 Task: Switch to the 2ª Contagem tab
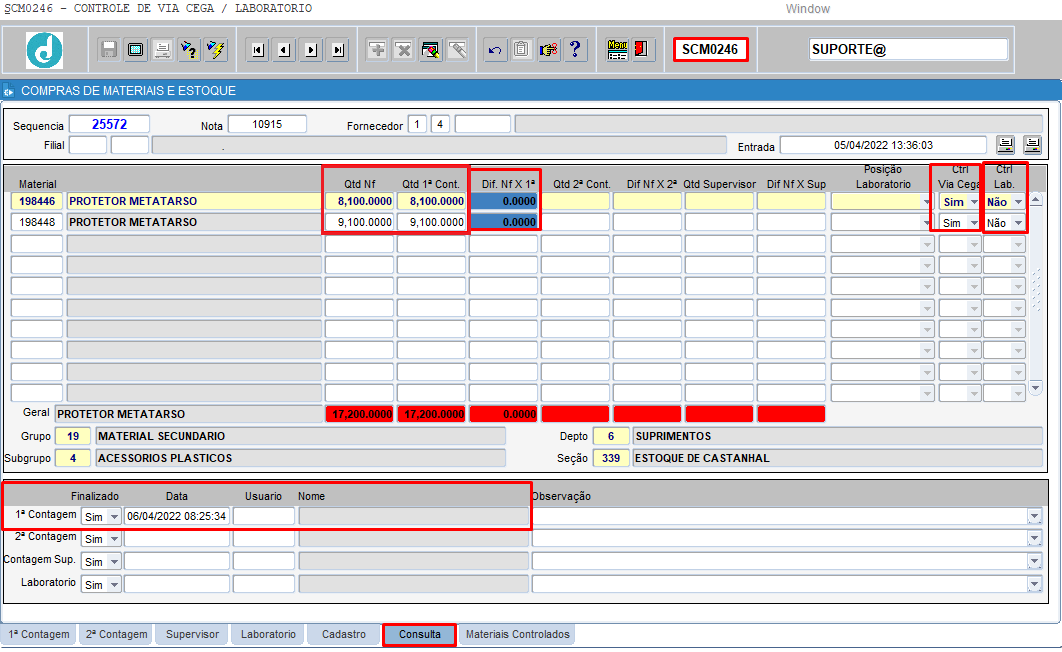click(x=116, y=634)
